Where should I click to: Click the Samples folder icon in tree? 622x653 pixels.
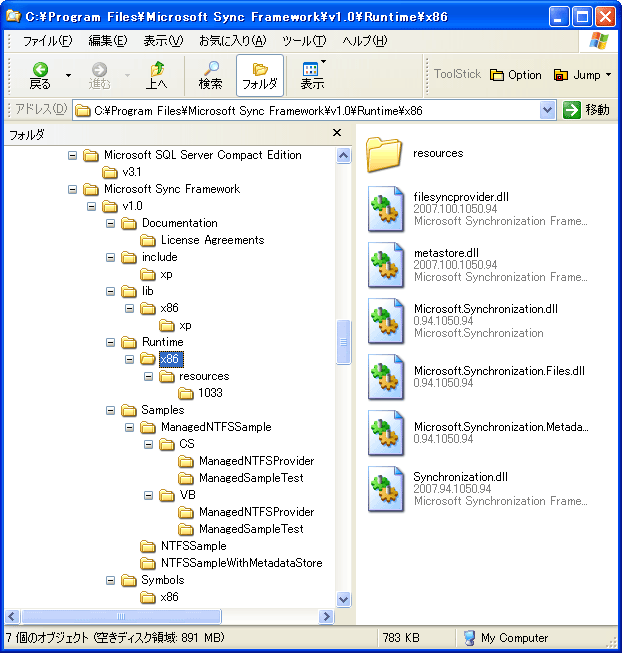pos(129,411)
